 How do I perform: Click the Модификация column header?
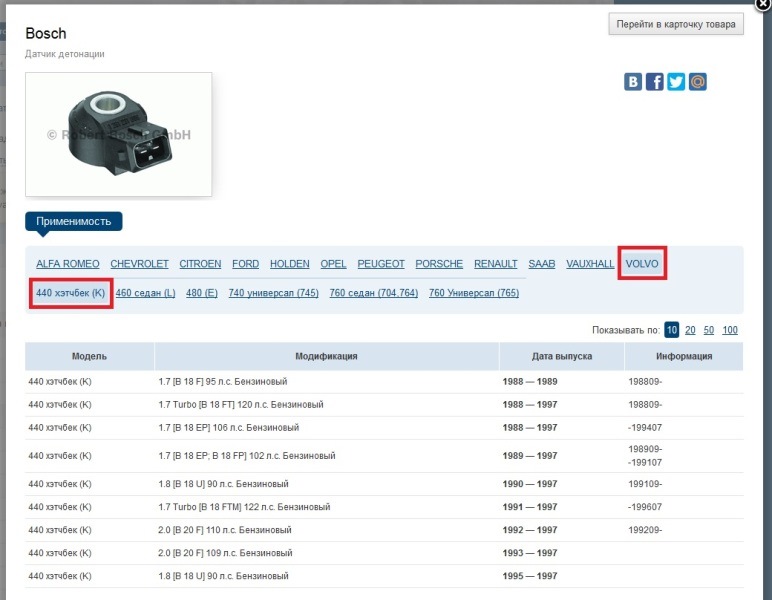326,356
